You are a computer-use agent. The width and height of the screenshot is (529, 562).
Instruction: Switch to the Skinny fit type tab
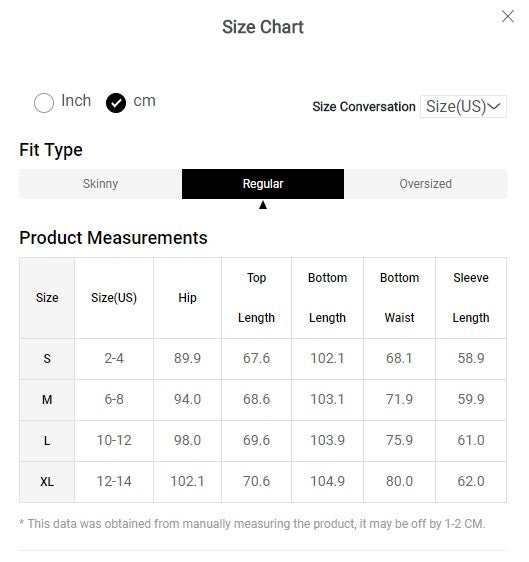(100, 184)
